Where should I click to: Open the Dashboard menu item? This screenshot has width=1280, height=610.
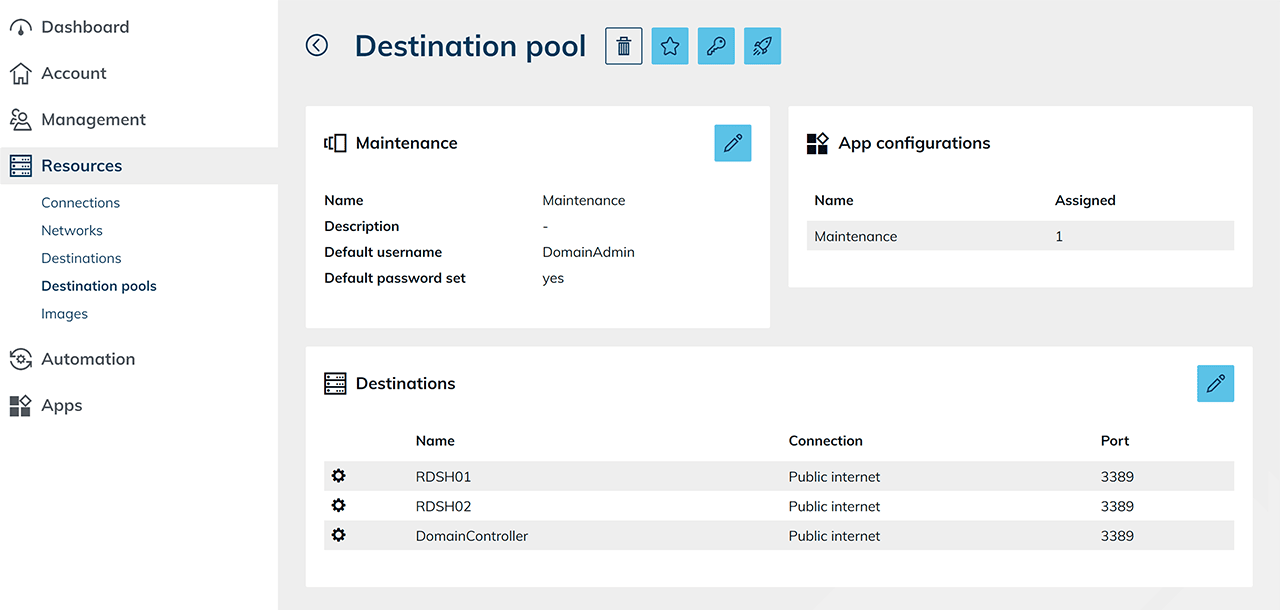click(85, 27)
